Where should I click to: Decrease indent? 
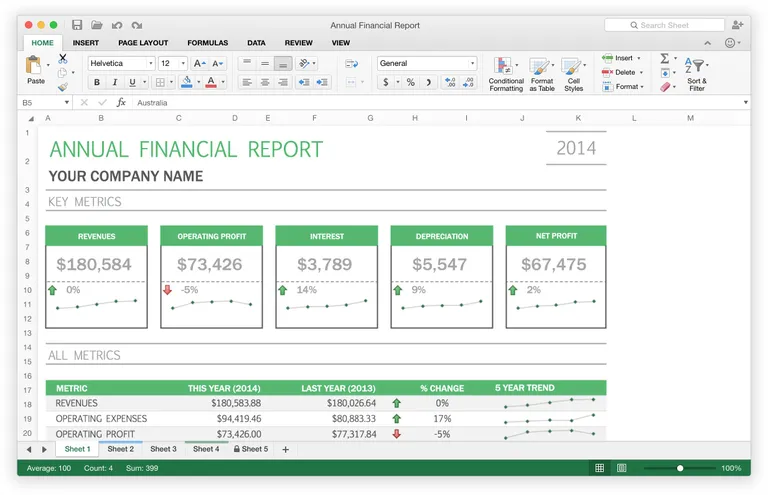(304, 82)
